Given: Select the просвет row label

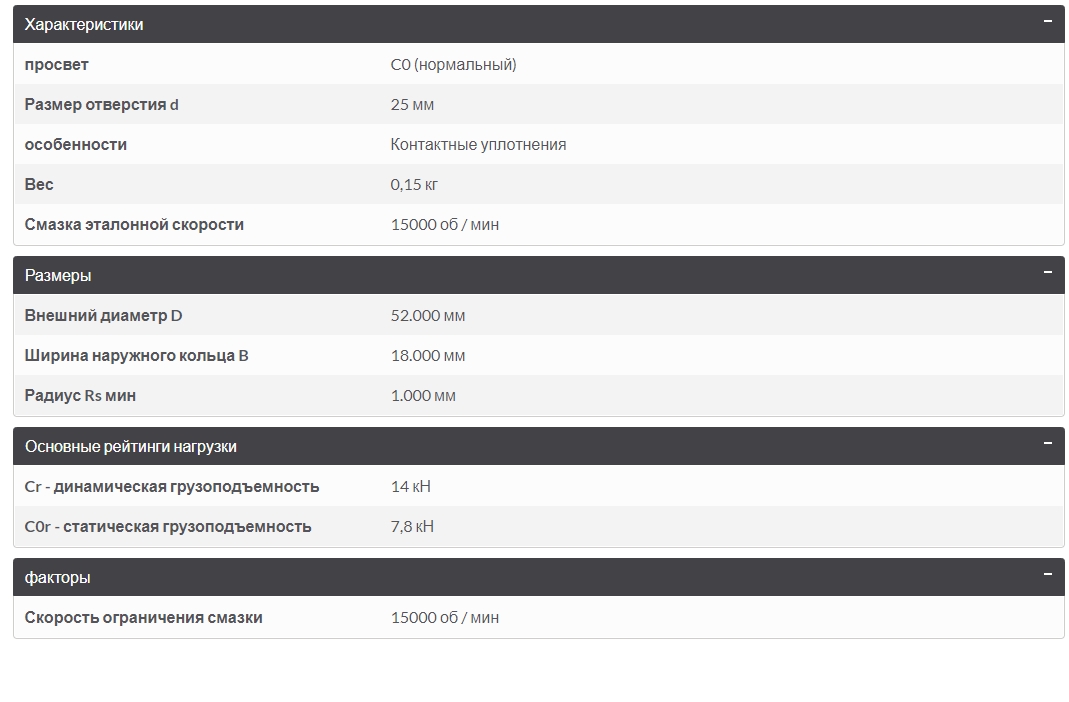Looking at the screenshot, I should [x=57, y=65].
